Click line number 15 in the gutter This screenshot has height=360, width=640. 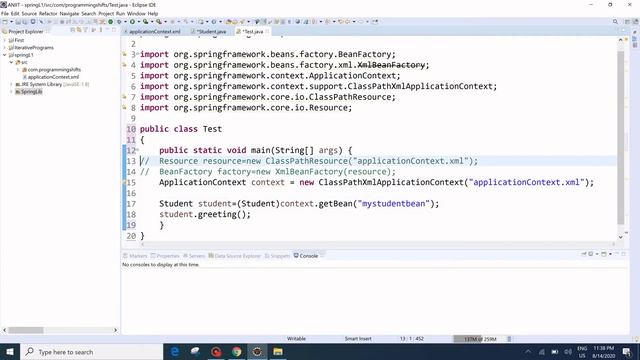pyautogui.click(x=131, y=182)
